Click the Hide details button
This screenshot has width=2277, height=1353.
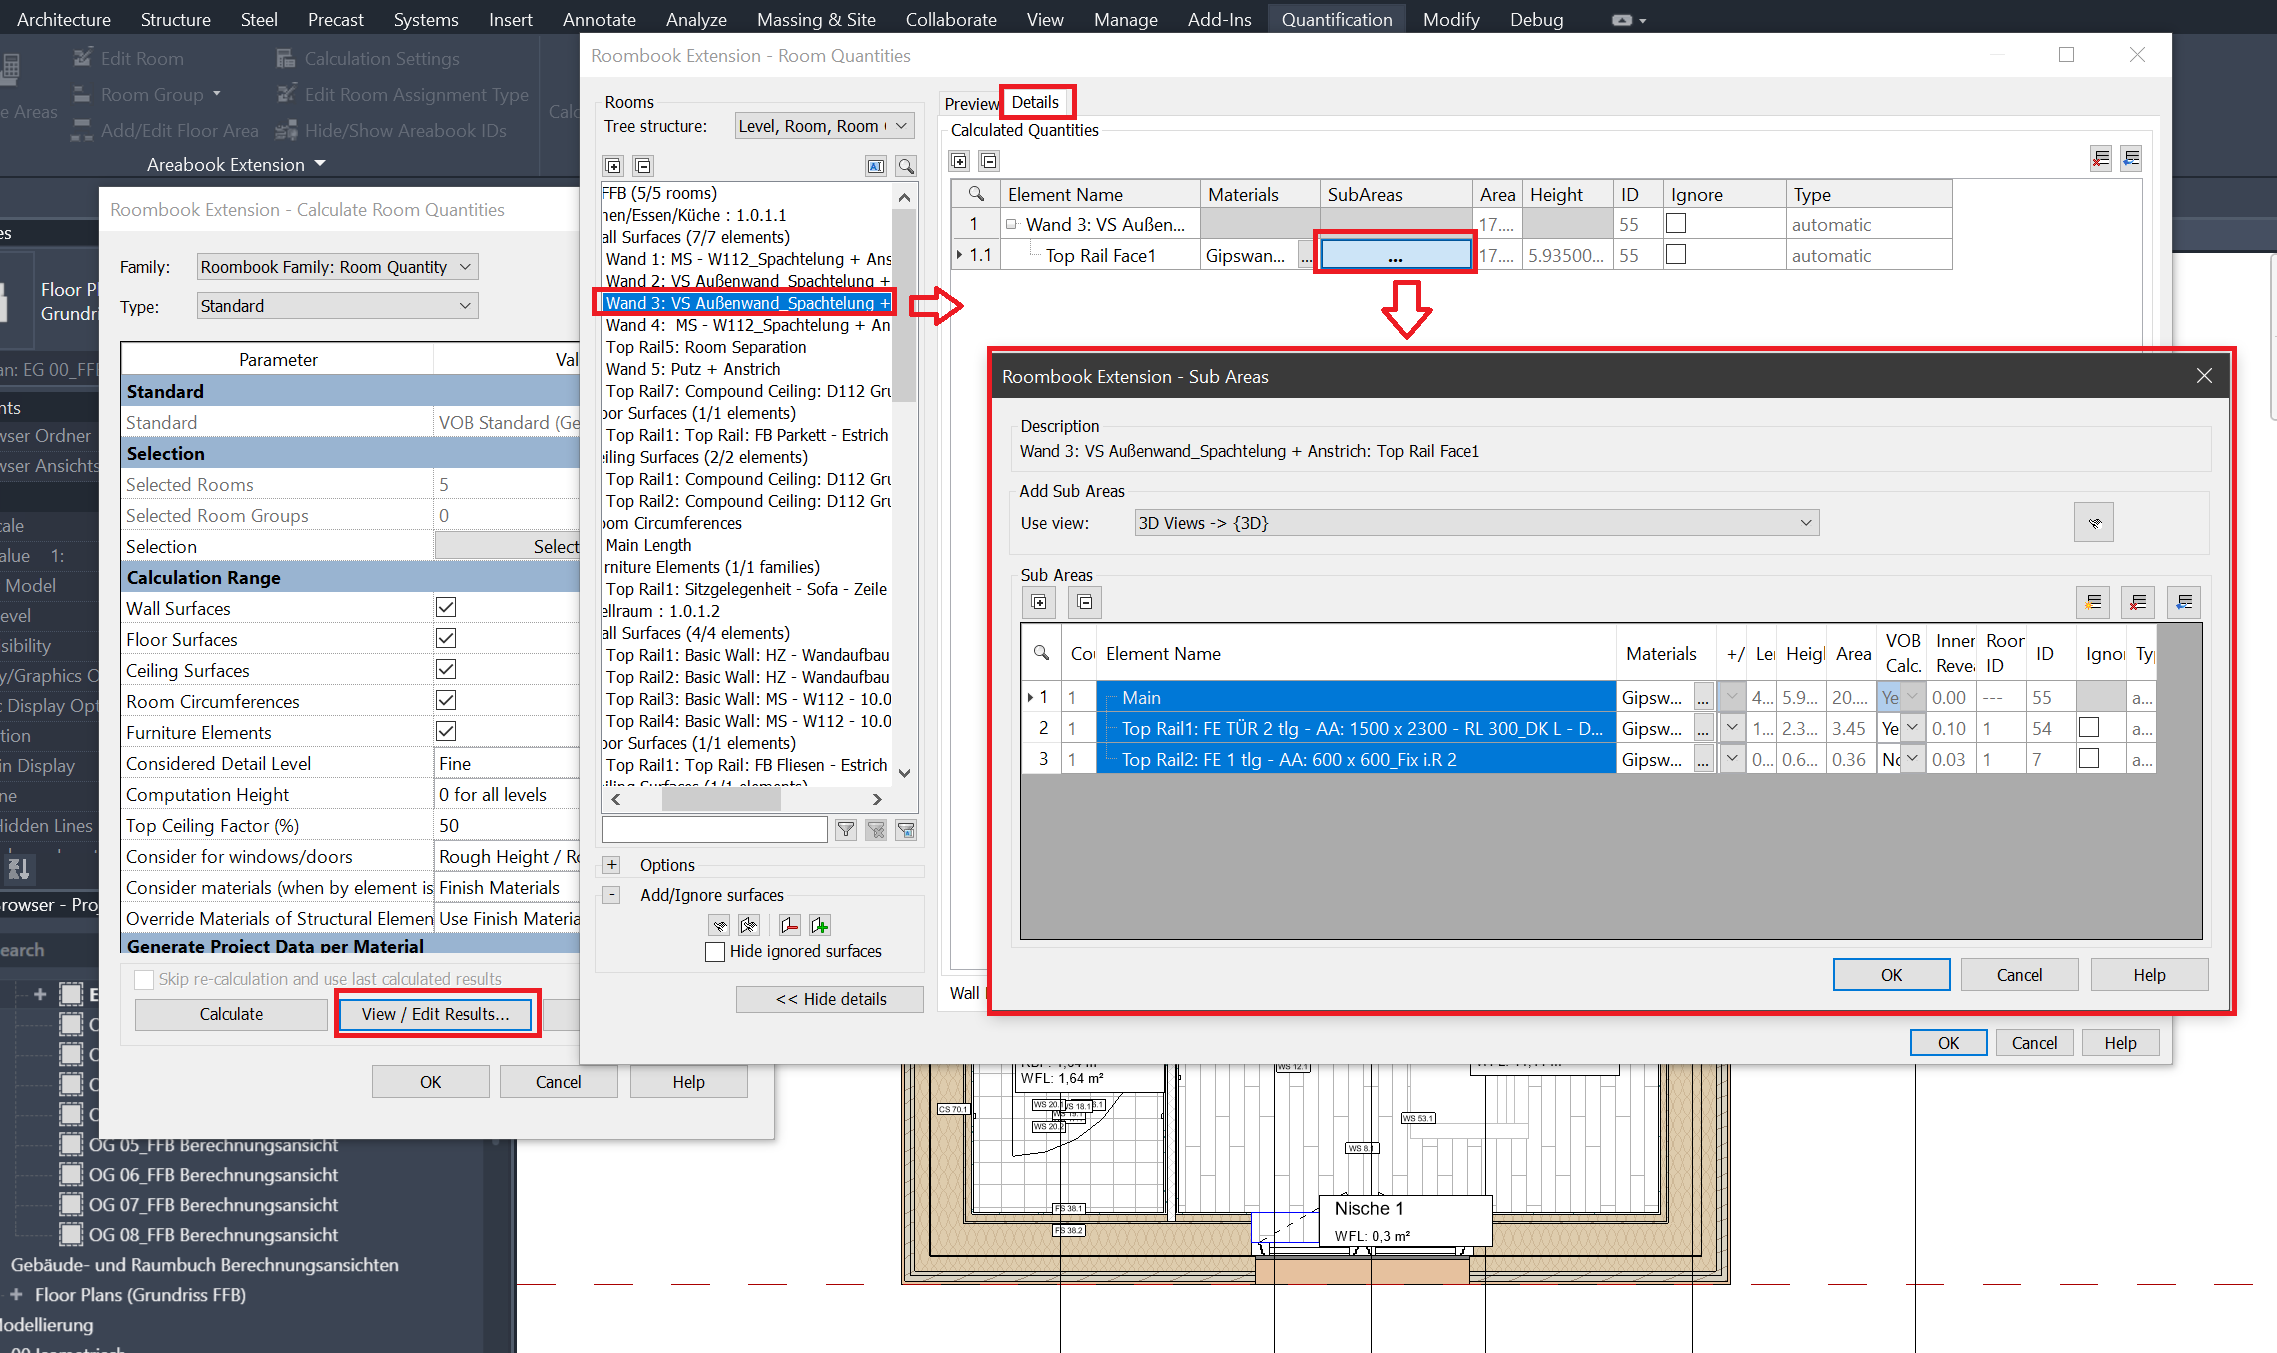(830, 999)
